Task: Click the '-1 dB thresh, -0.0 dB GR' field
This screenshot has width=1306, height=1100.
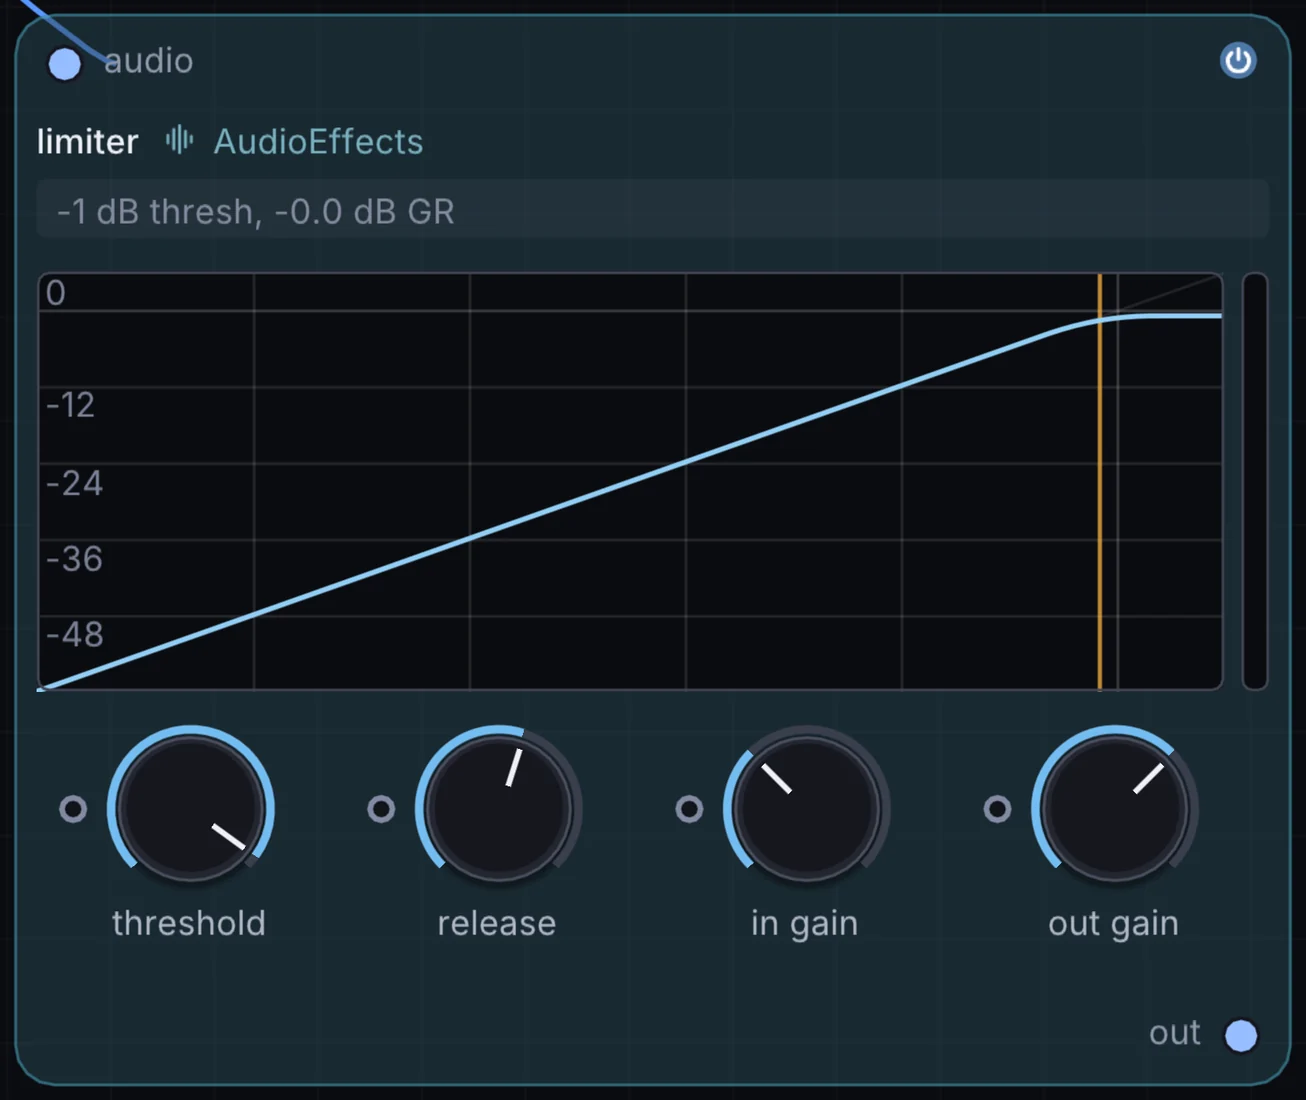Action: click(652, 211)
